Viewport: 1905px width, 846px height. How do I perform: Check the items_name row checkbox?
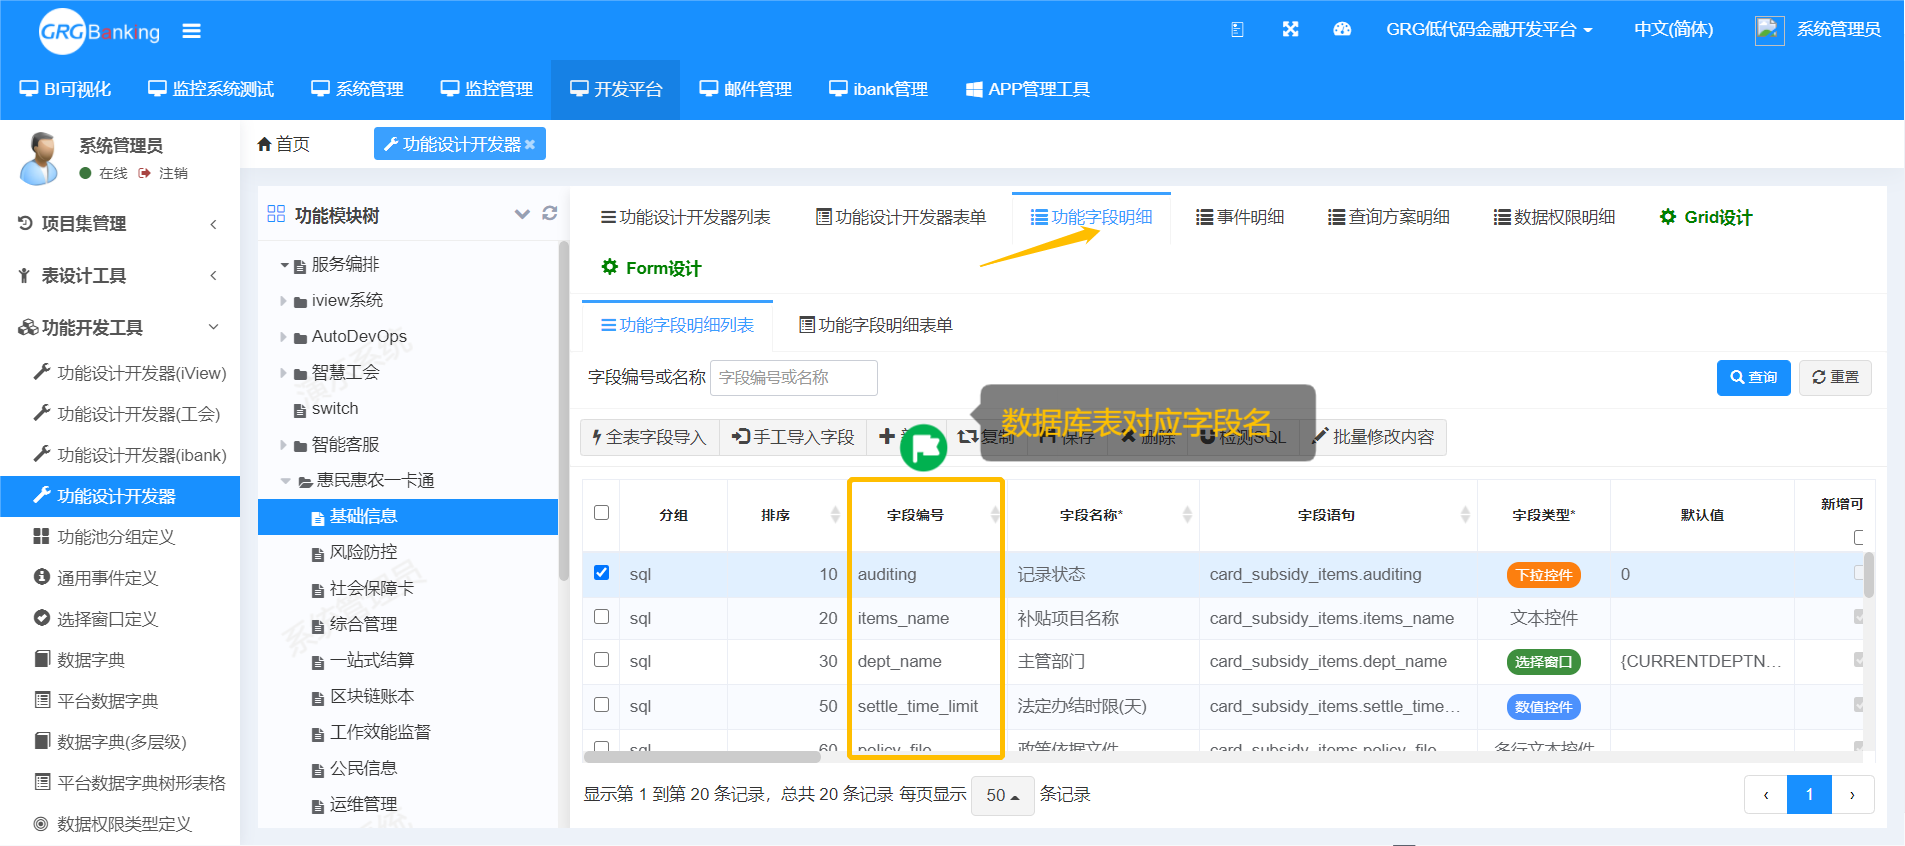tap(601, 617)
